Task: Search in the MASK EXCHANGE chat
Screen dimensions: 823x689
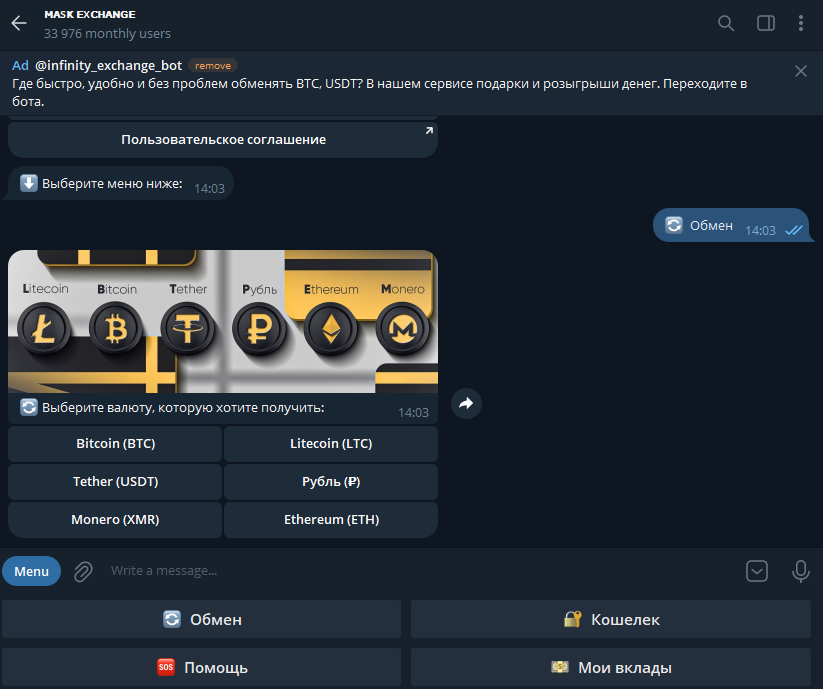Action: pyautogui.click(x=725, y=23)
